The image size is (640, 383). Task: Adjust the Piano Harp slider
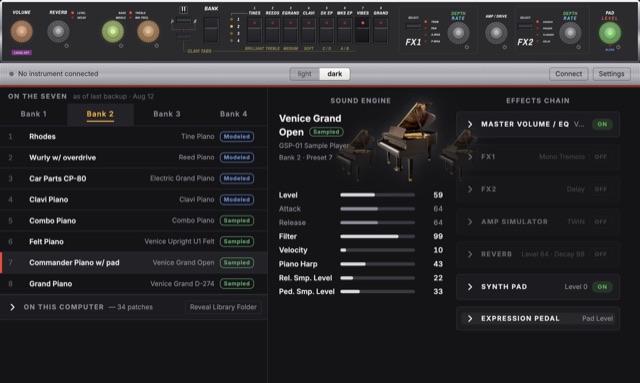coord(378,264)
